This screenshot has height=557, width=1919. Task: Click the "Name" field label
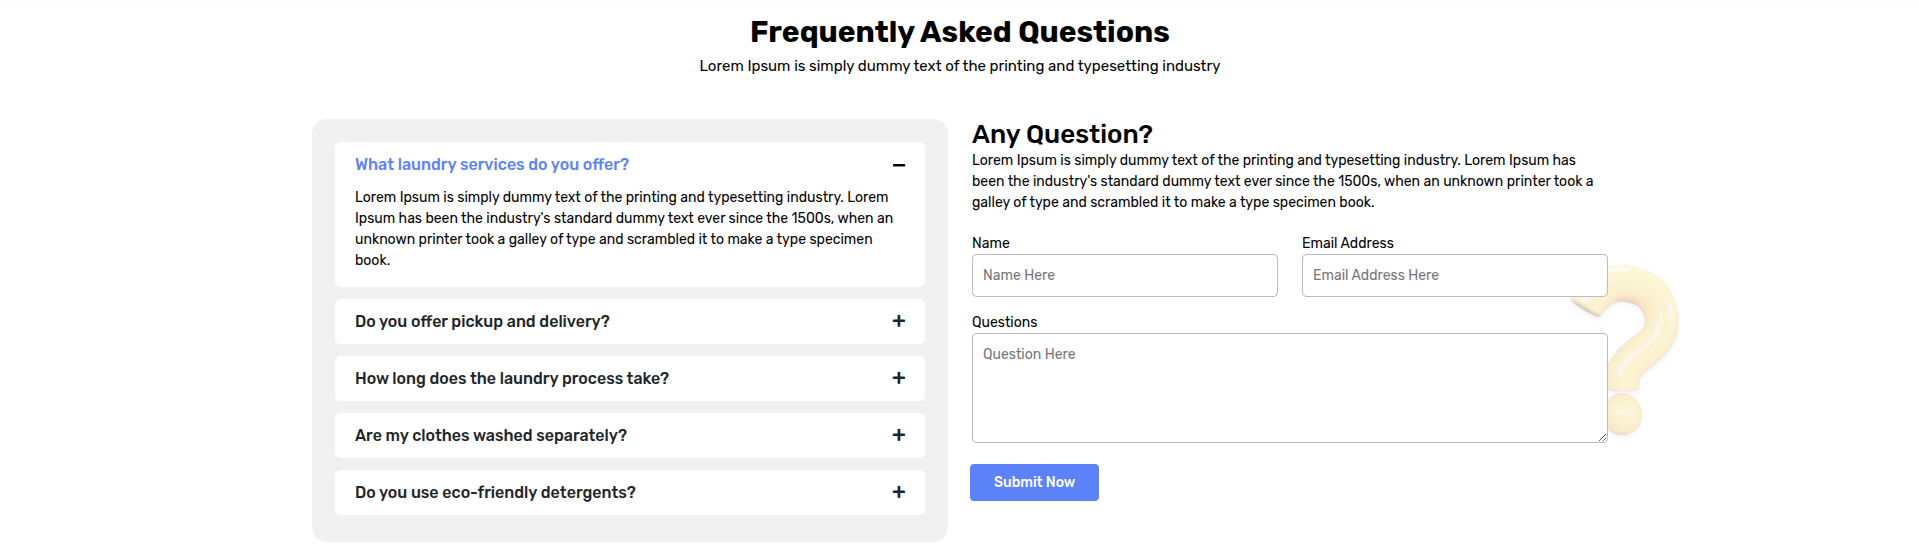[x=990, y=243]
